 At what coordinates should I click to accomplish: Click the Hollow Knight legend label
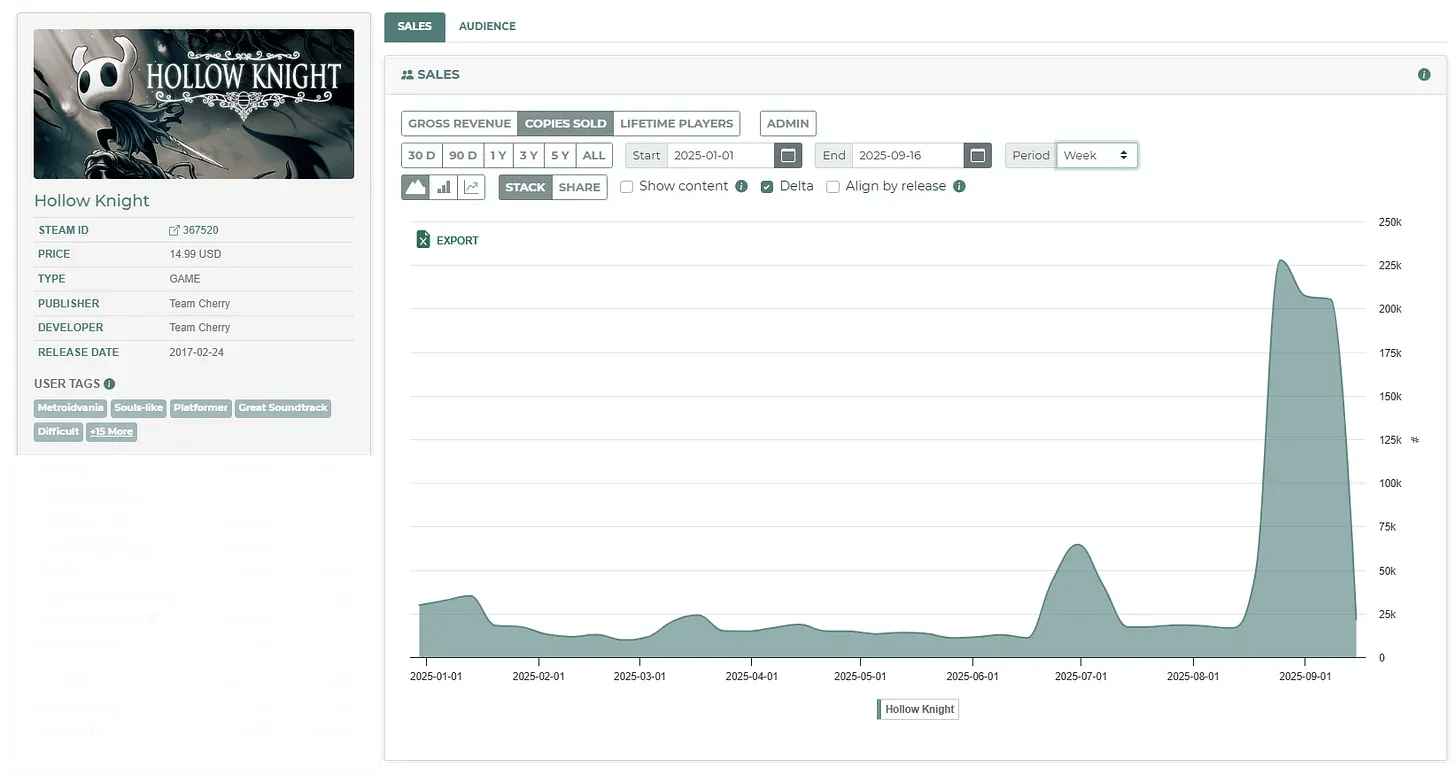[x=920, y=710]
